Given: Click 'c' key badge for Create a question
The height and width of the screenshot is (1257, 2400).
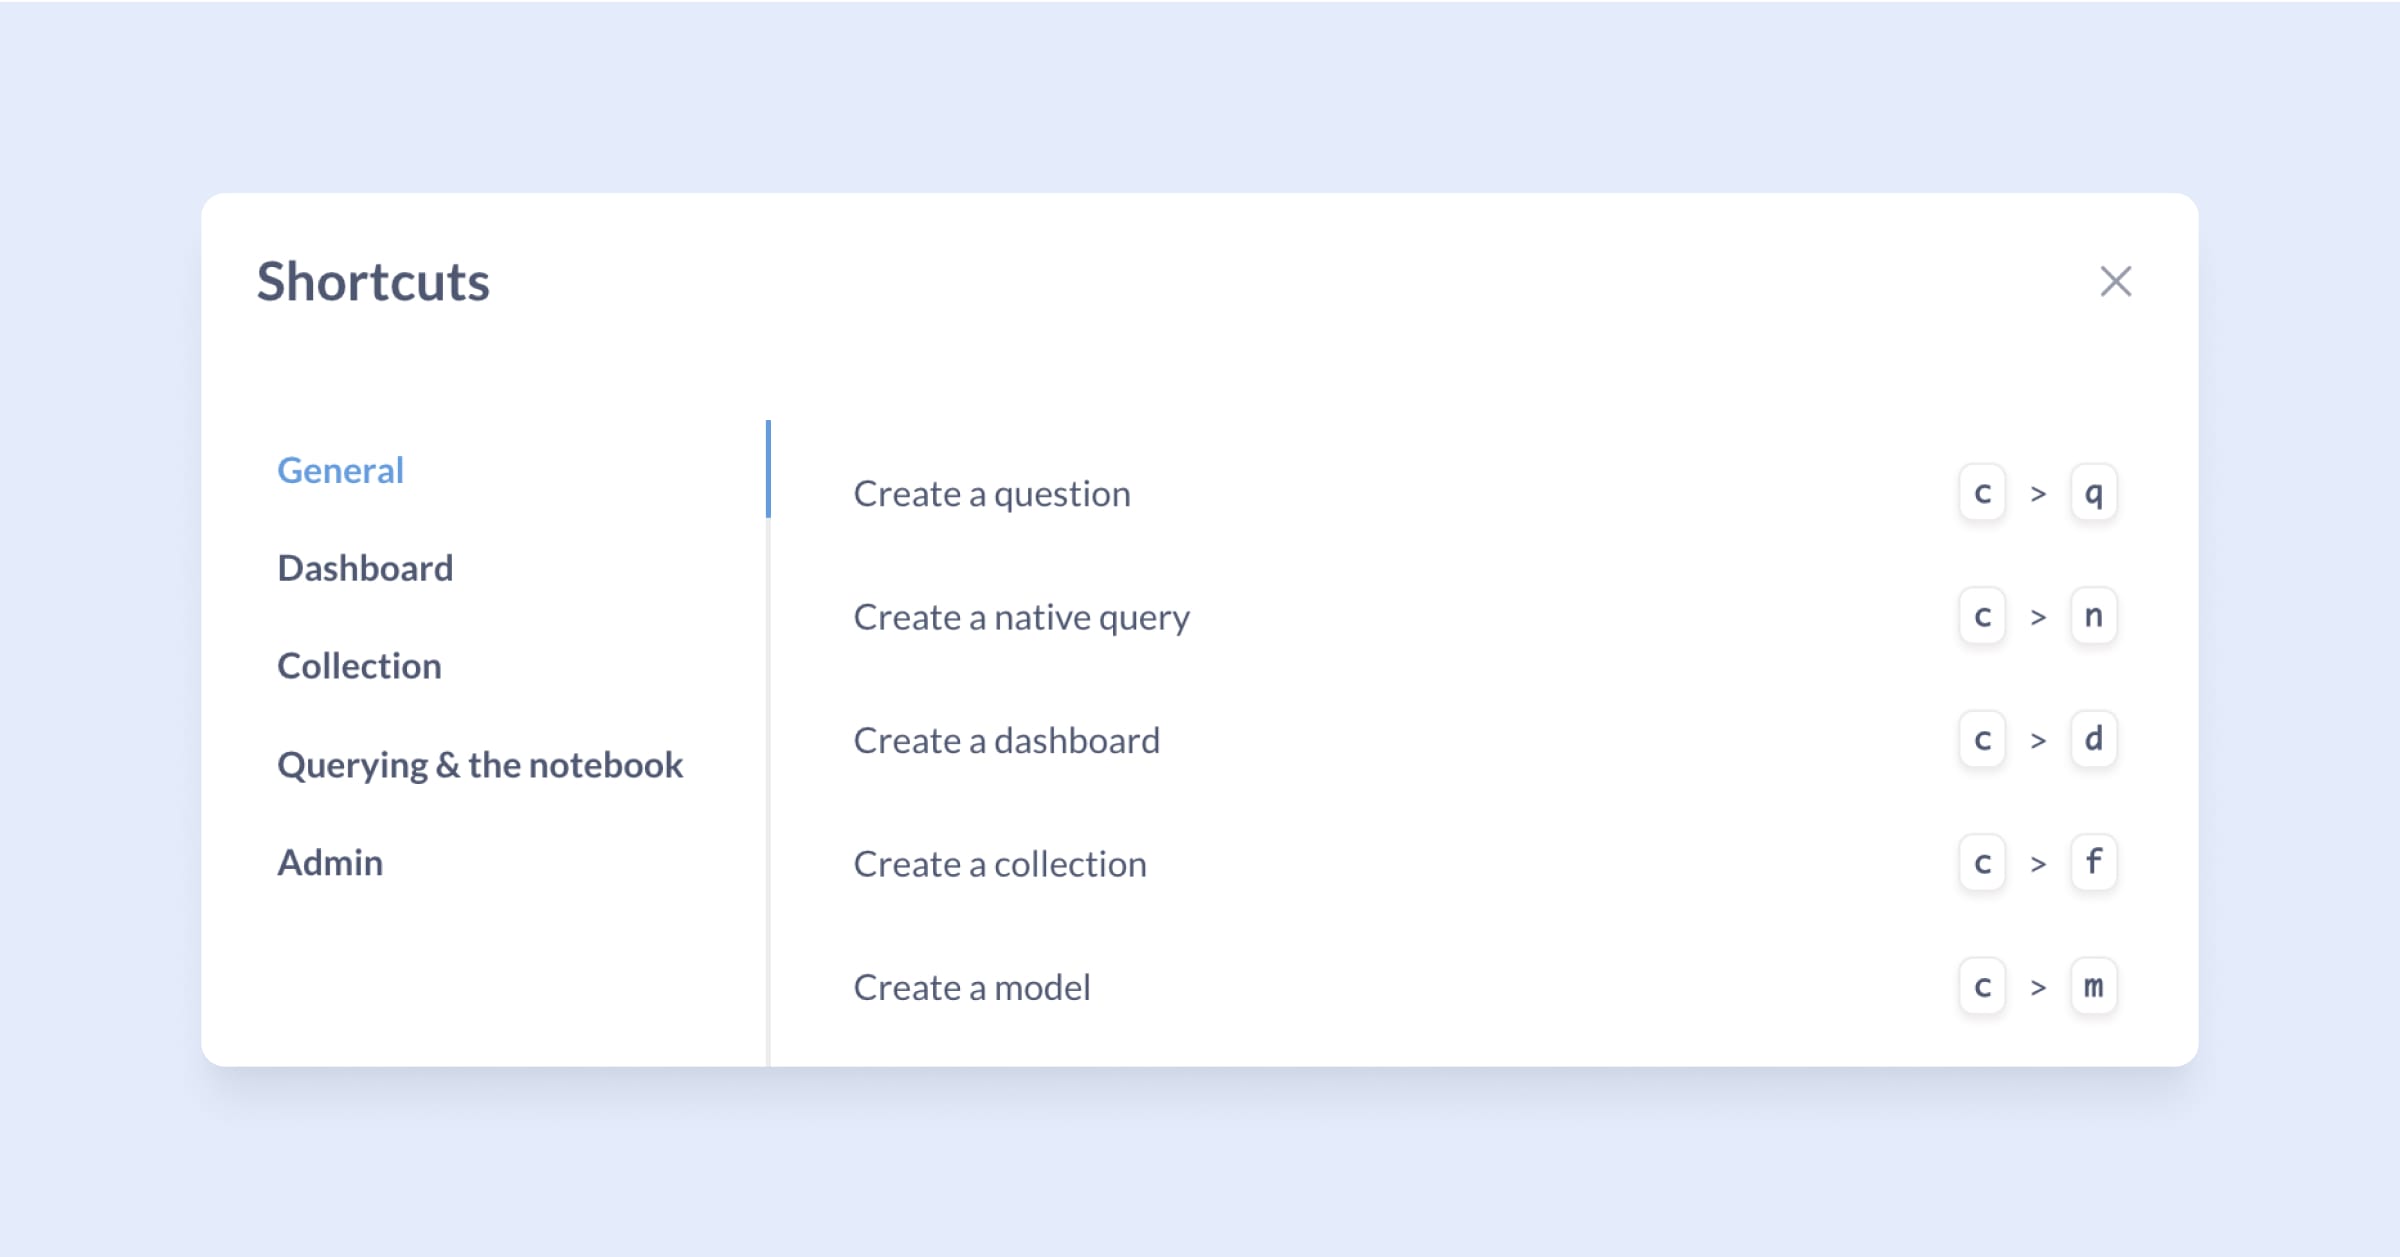Looking at the screenshot, I should pos(1982,493).
